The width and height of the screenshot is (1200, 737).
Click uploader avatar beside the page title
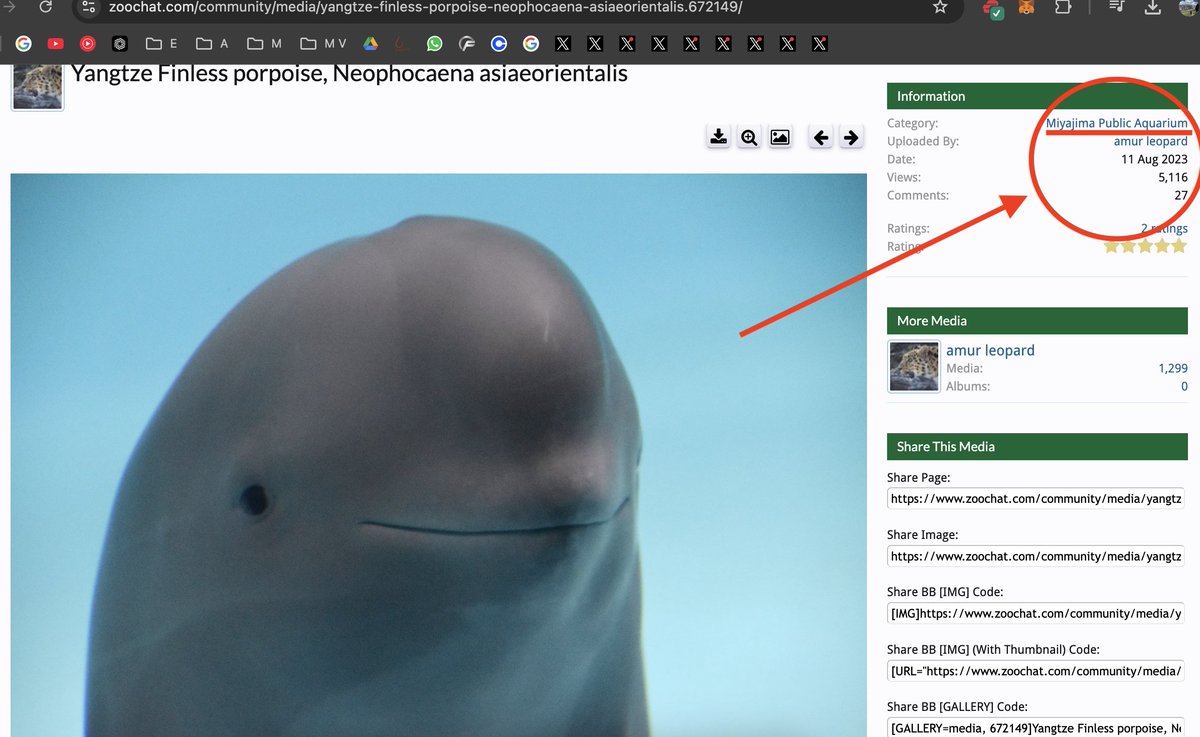(38, 86)
